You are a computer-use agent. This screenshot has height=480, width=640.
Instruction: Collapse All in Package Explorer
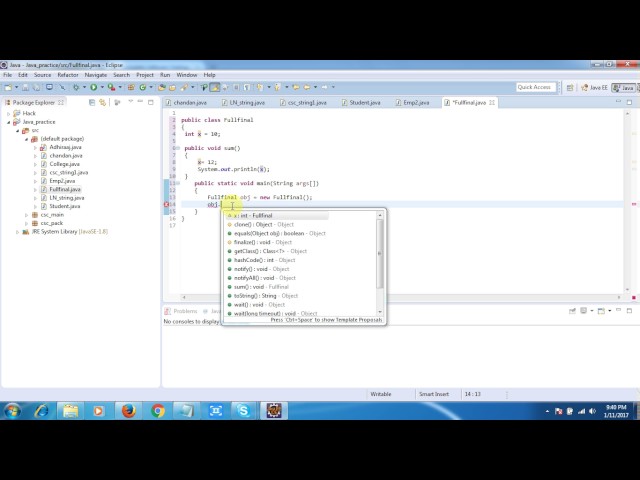click(92, 102)
